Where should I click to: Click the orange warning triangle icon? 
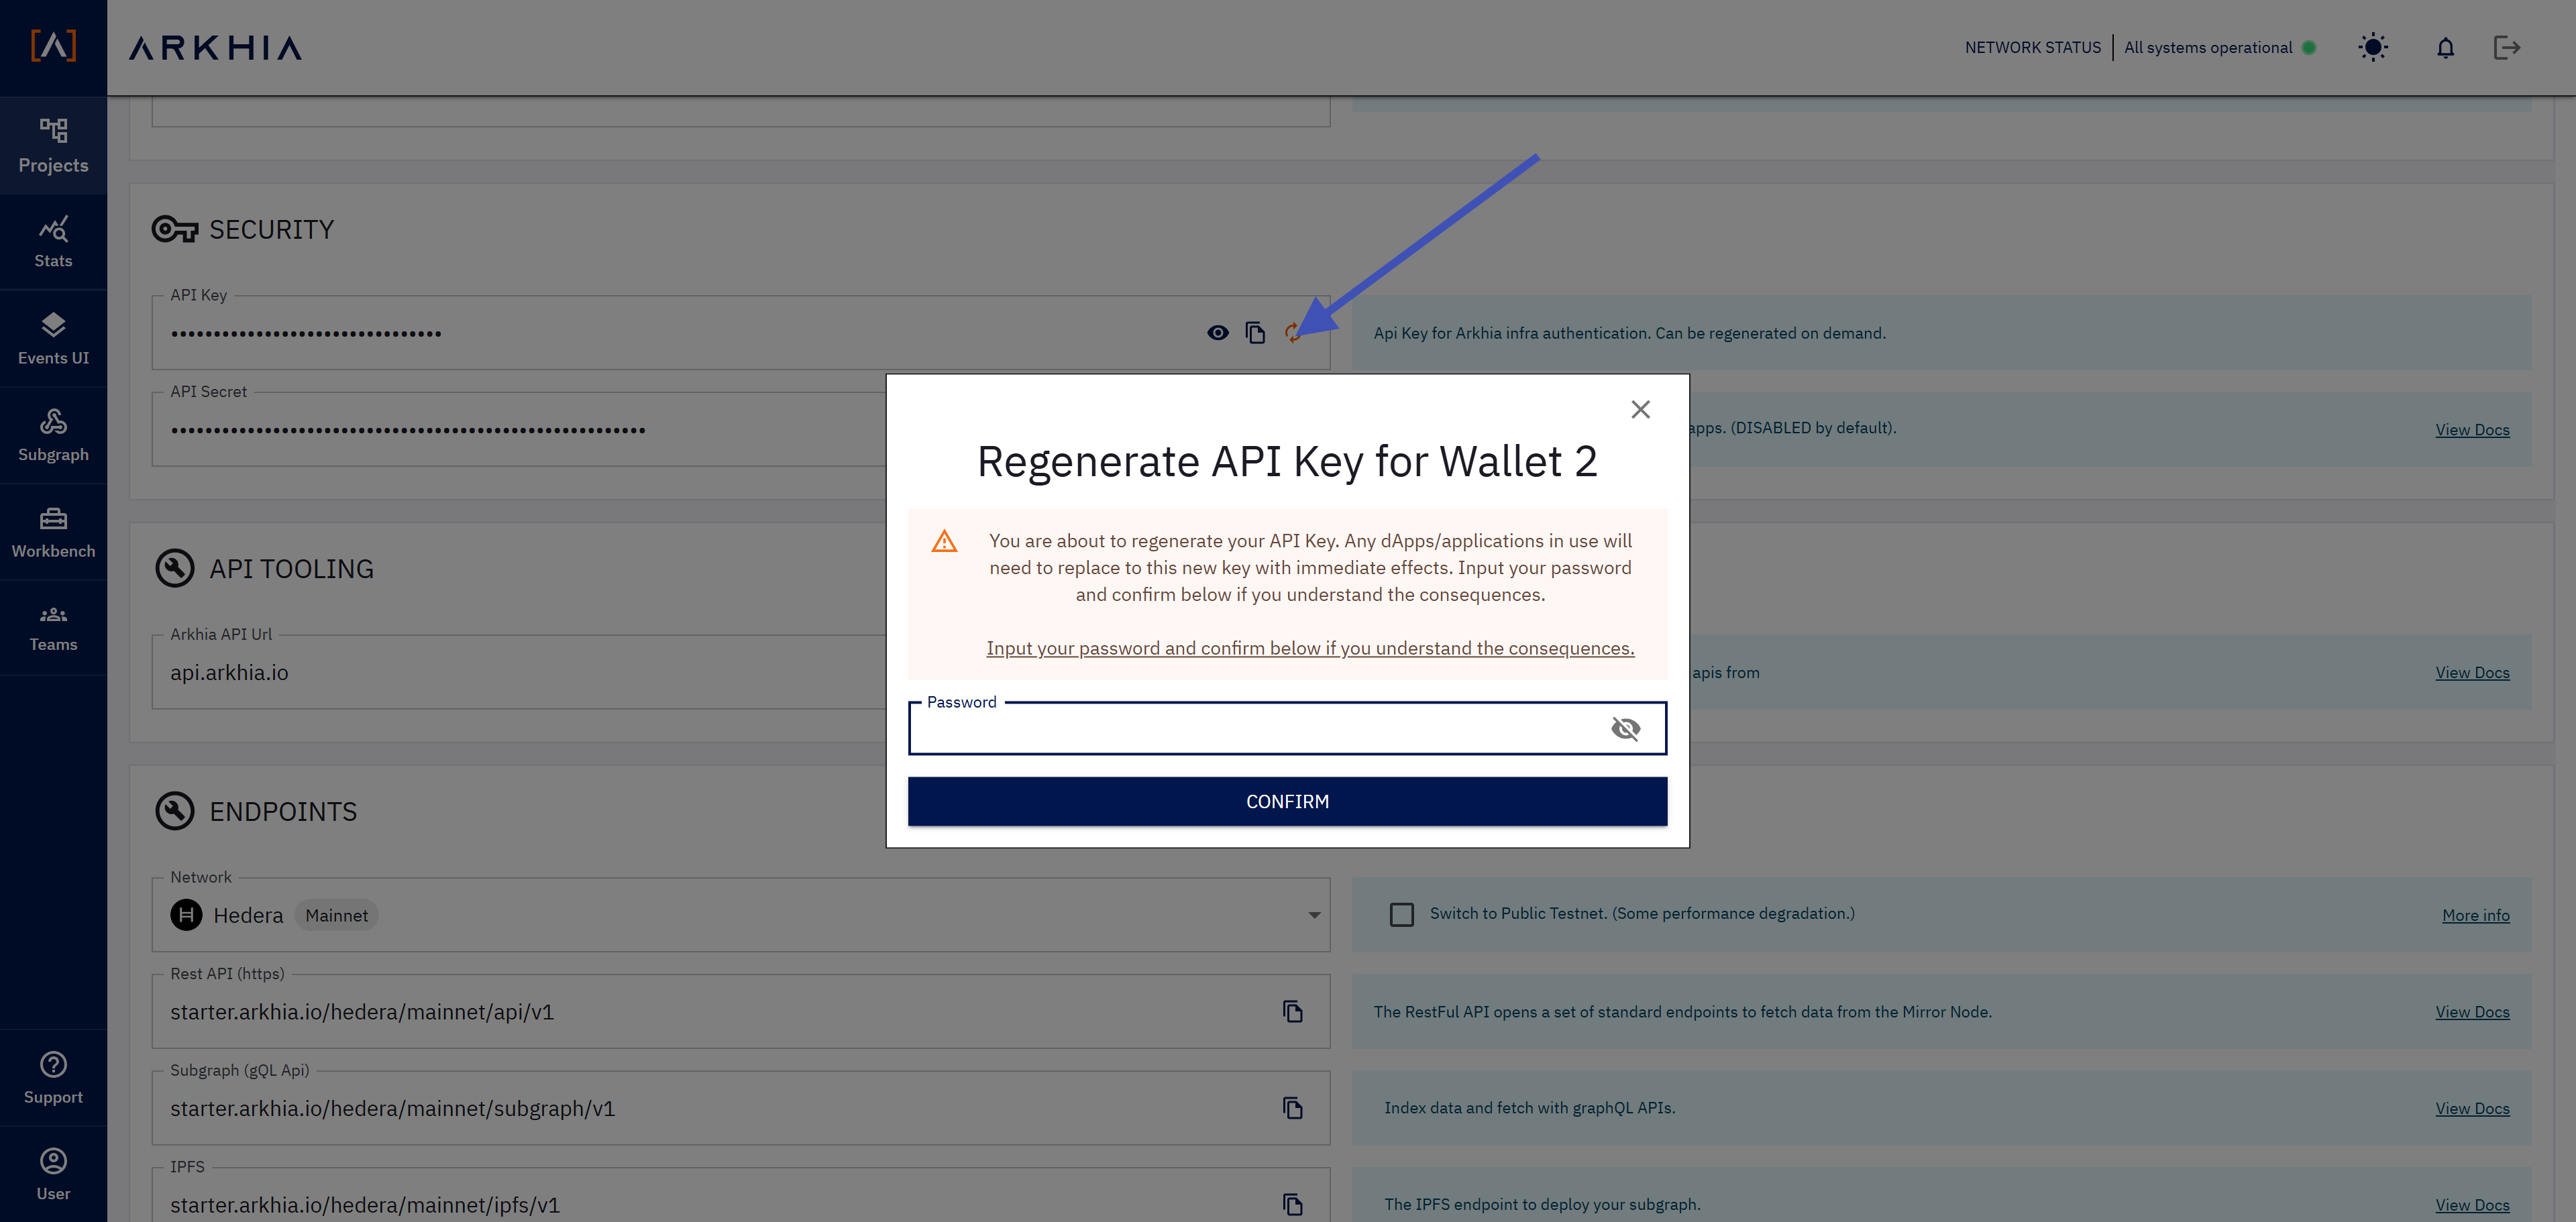point(944,542)
